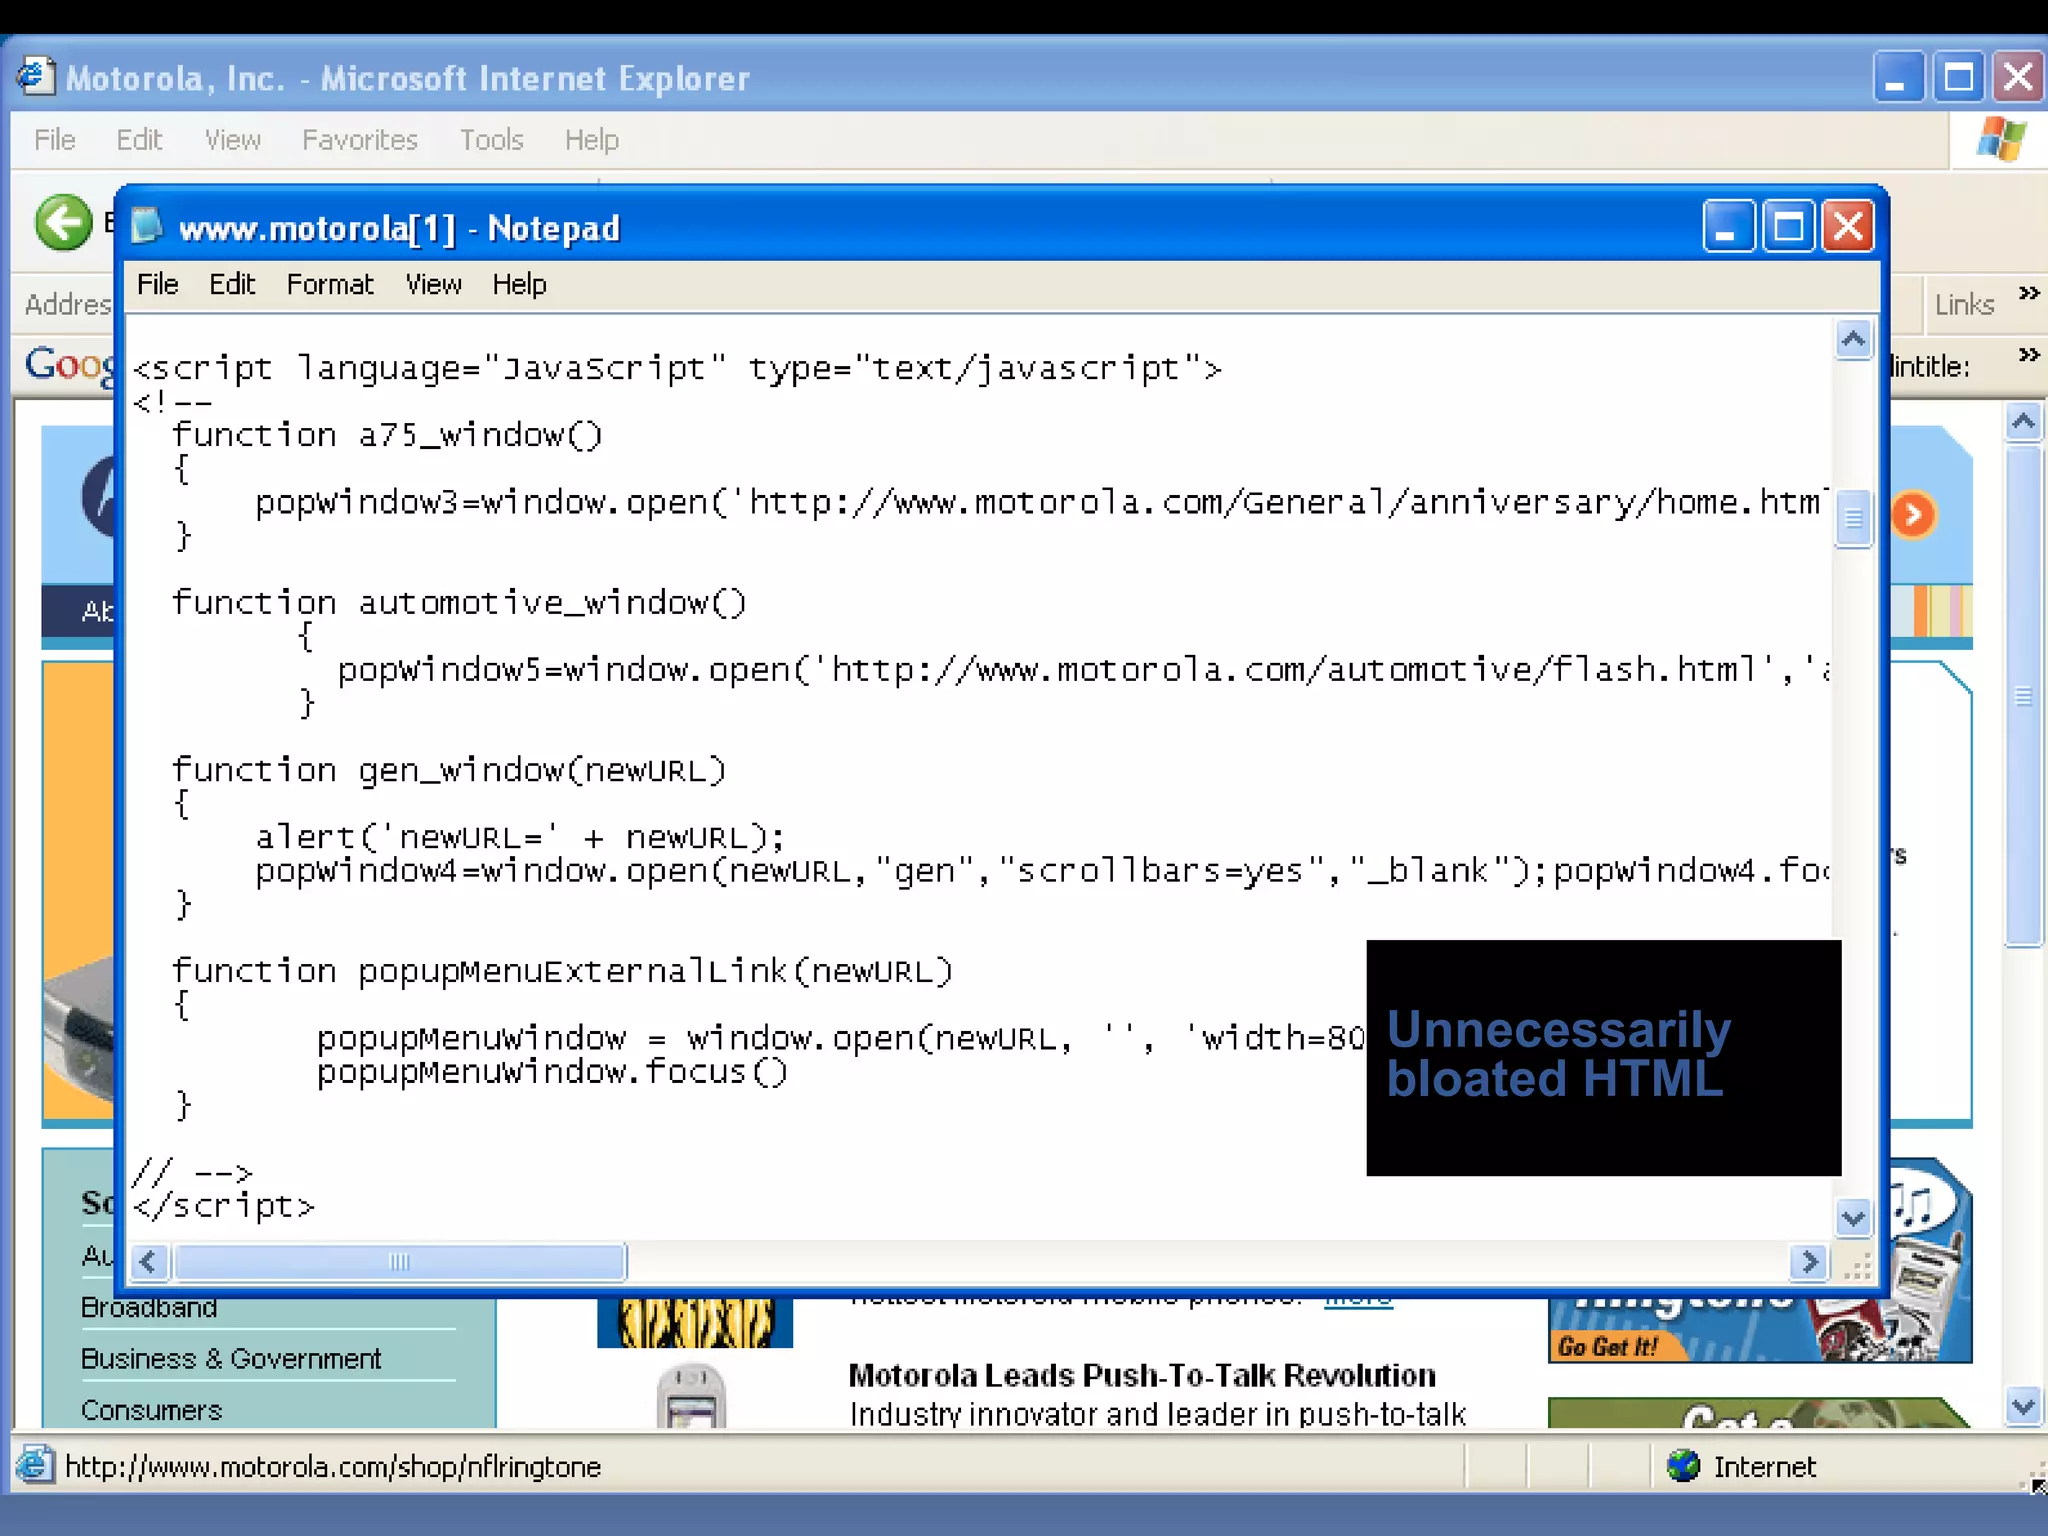Screen dimensions: 2048x1536
Task: Click IE page scrollbar up arrow
Action: click(2023, 423)
